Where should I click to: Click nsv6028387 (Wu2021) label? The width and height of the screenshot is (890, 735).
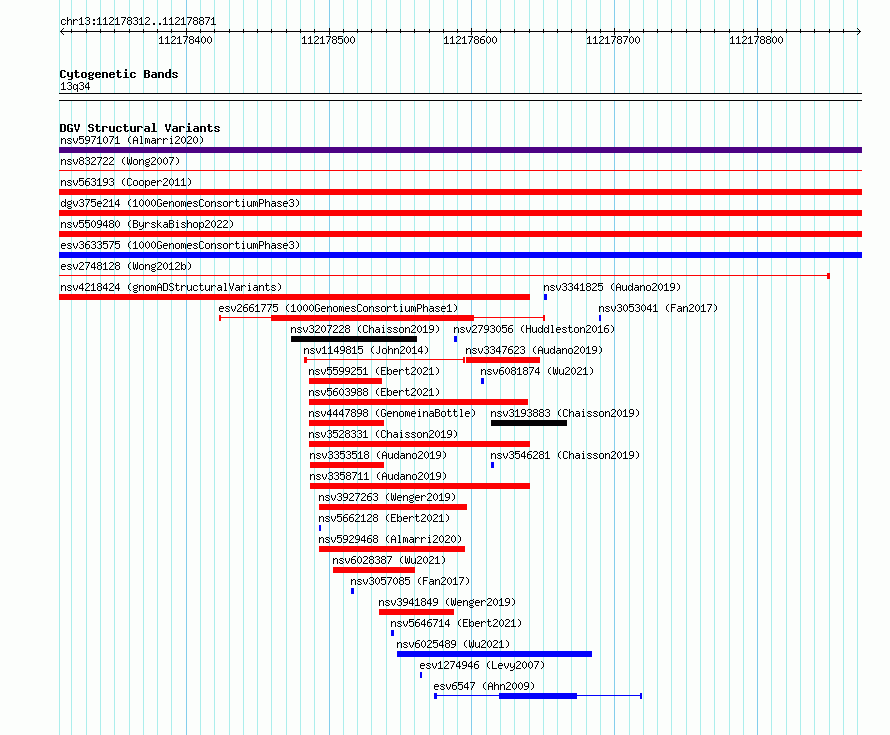tap(389, 560)
